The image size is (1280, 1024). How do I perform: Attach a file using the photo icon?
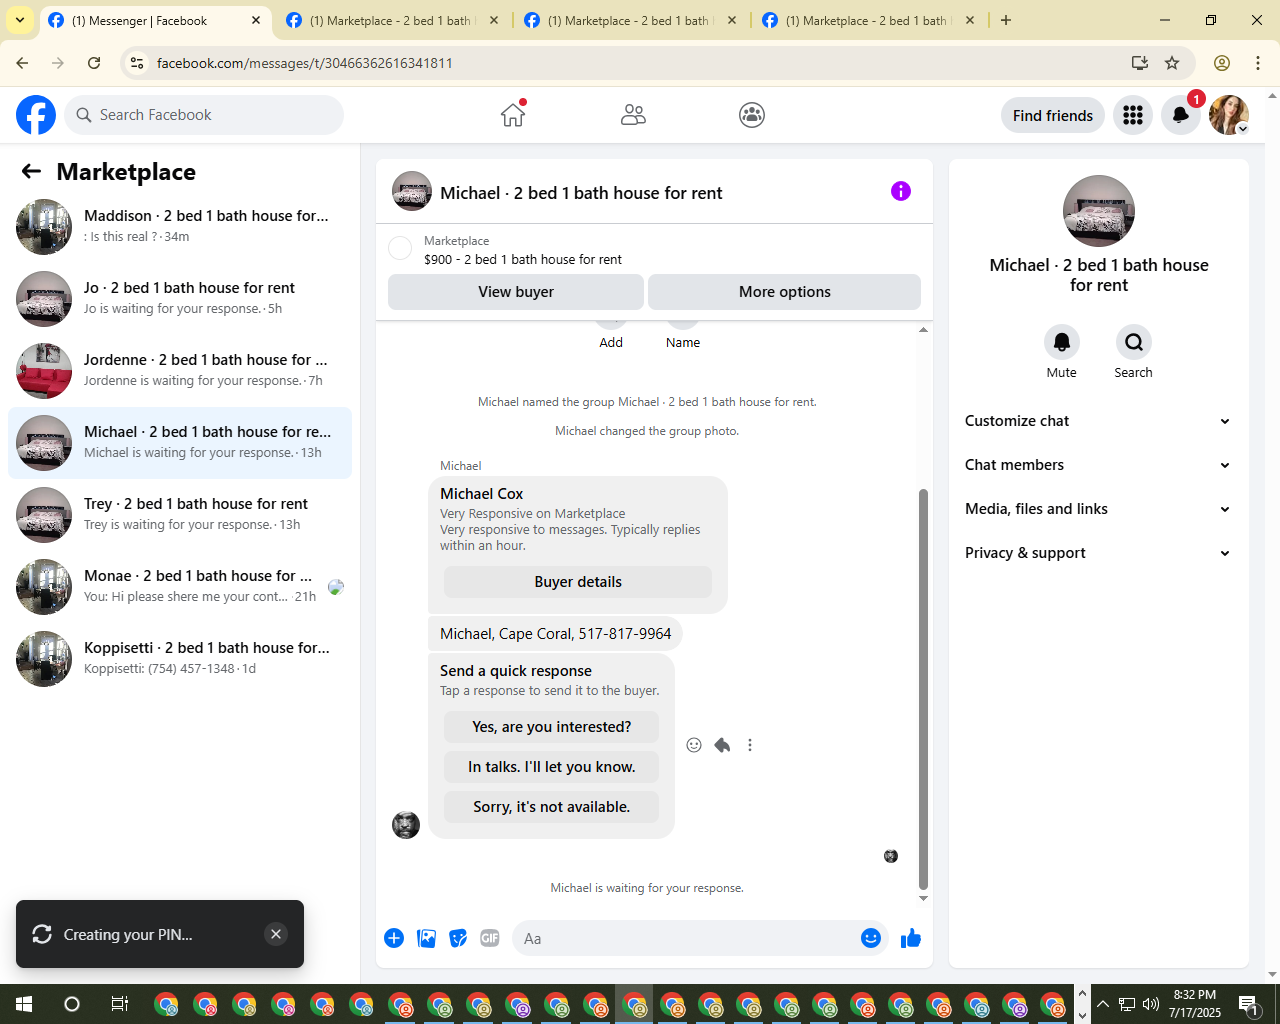point(426,938)
